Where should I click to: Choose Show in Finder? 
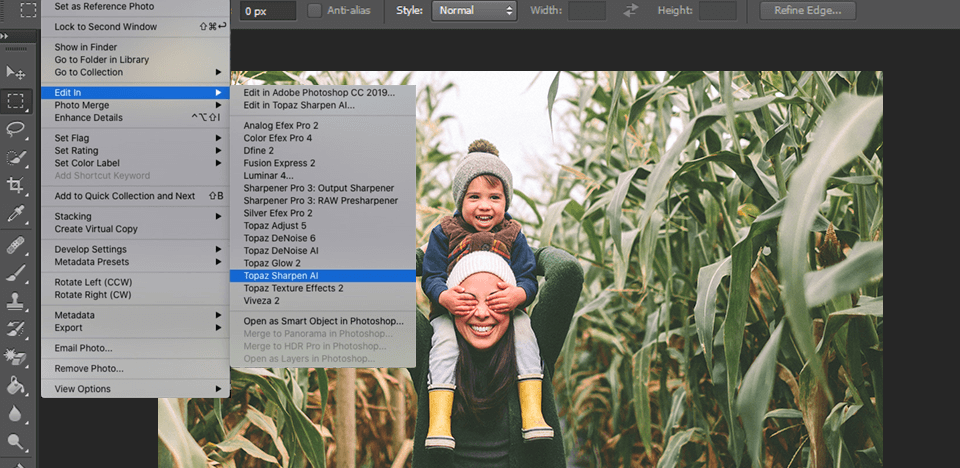(135, 47)
